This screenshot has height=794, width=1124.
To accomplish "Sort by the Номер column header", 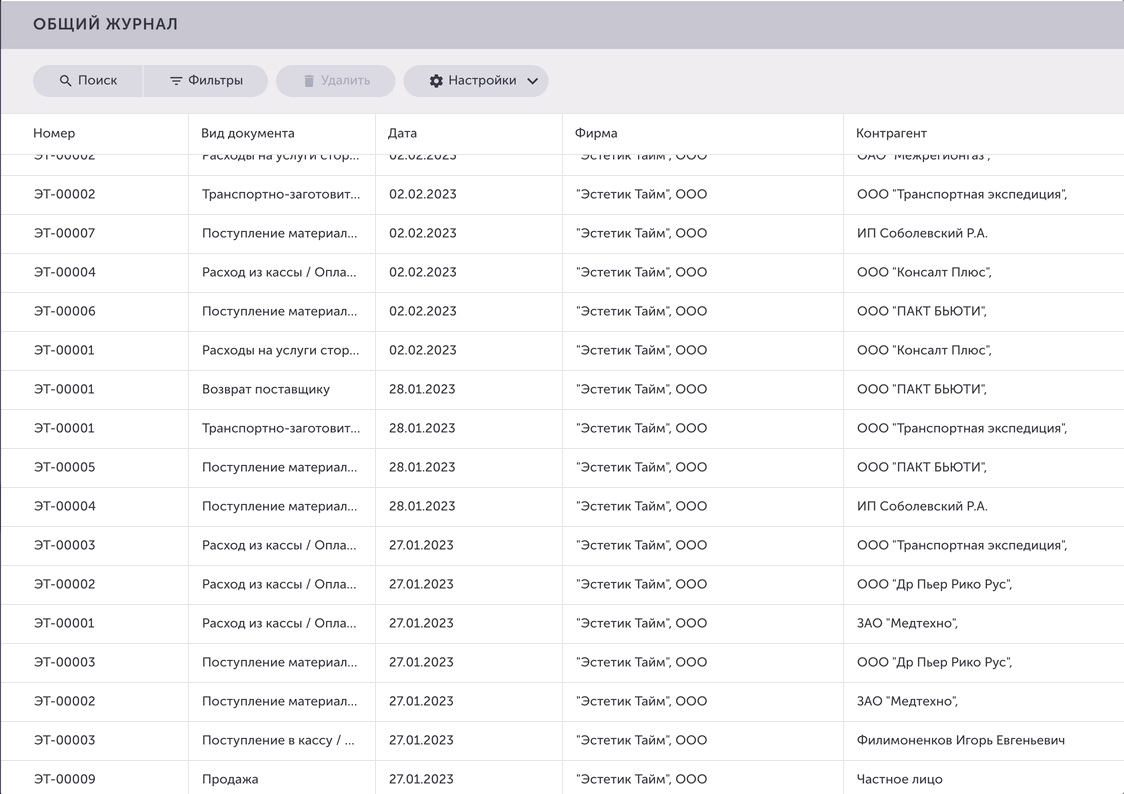I will (54, 133).
